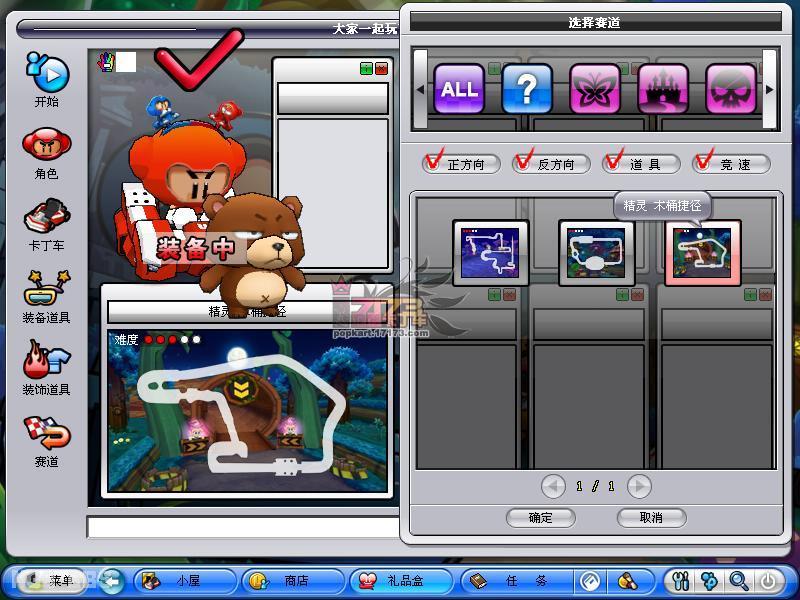
Task: Click the brown bear pet character
Action: (x=253, y=254)
